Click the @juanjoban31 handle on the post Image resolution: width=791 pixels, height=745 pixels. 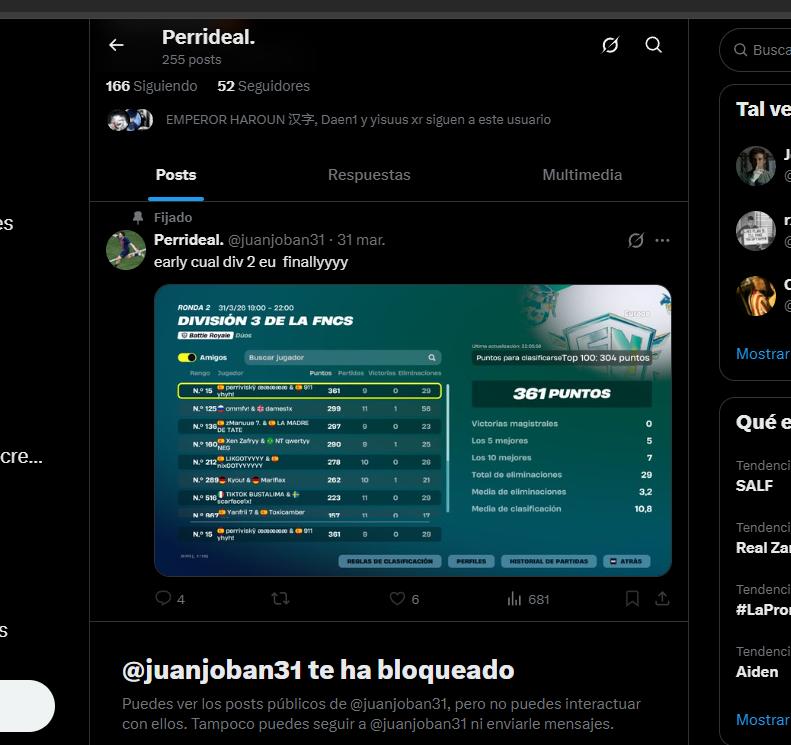click(276, 240)
